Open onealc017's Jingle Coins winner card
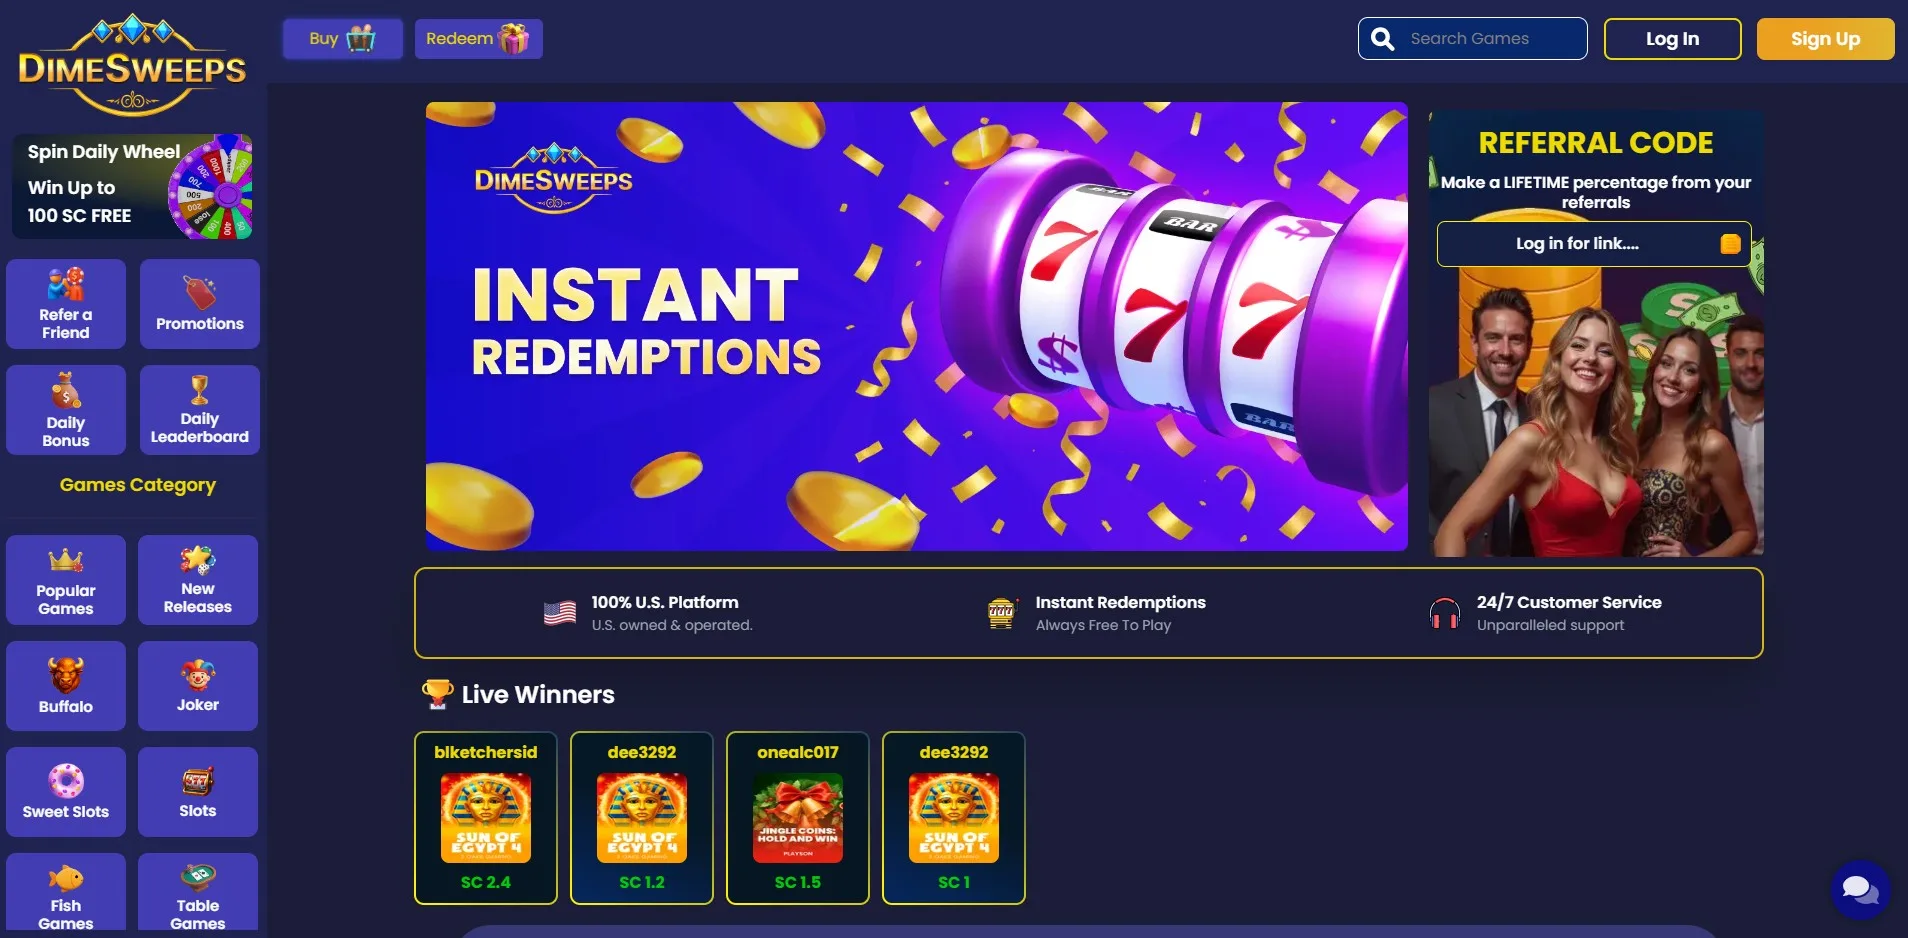The height and width of the screenshot is (938, 1908). 798,818
